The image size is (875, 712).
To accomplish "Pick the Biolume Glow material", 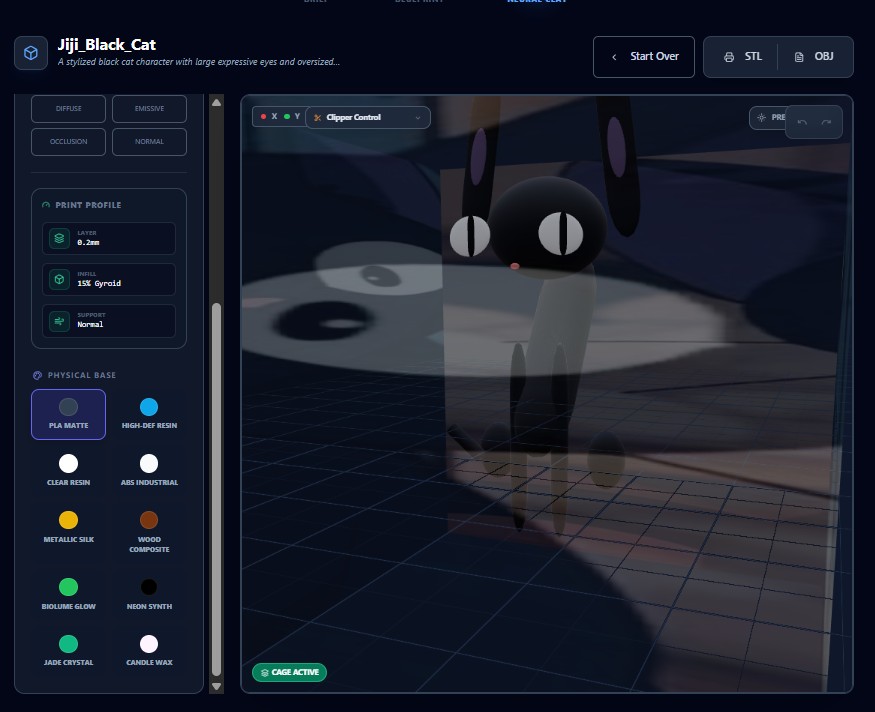I will [x=68, y=594].
